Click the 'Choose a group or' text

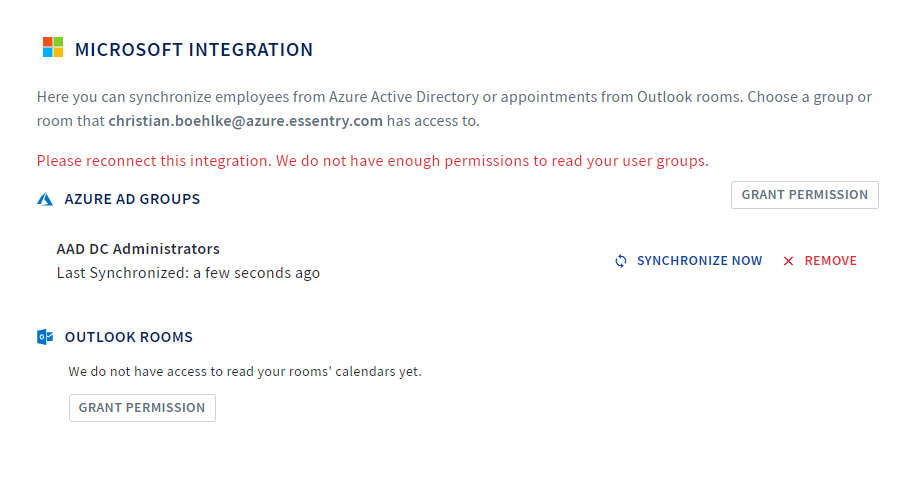(x=810, y=97)
